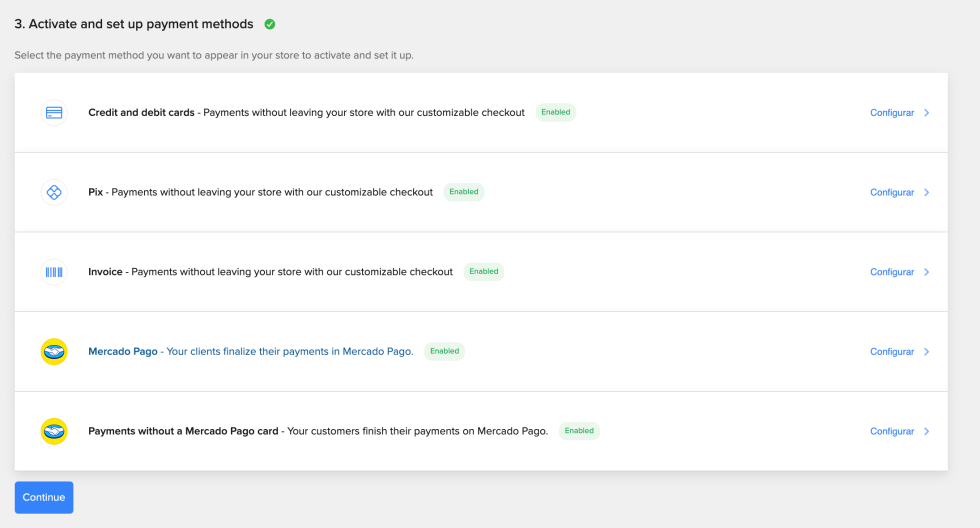Open Configurar link for Pix
The height and width of the screenshot is (528, 980).
pyautogui.click(x=891, y=192)
